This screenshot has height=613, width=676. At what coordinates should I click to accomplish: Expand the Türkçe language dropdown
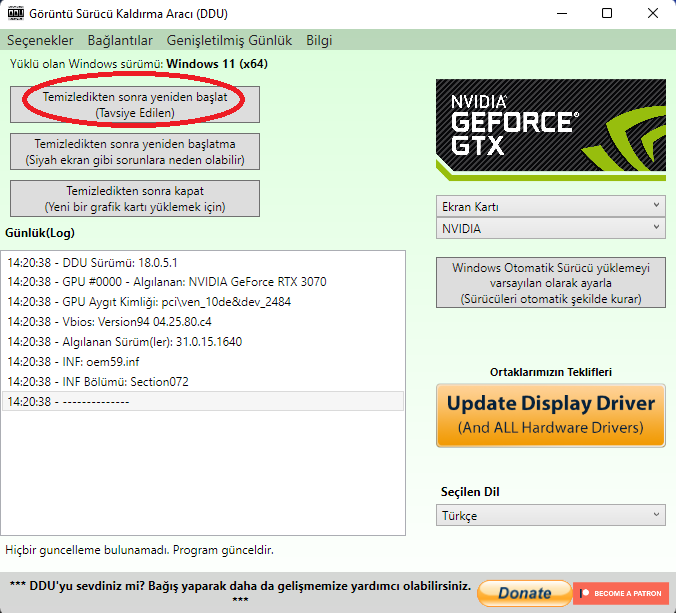point(551,516)
